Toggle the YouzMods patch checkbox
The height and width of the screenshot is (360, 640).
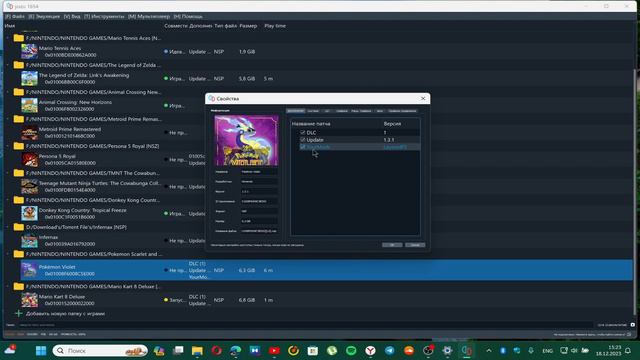[302, 147]
